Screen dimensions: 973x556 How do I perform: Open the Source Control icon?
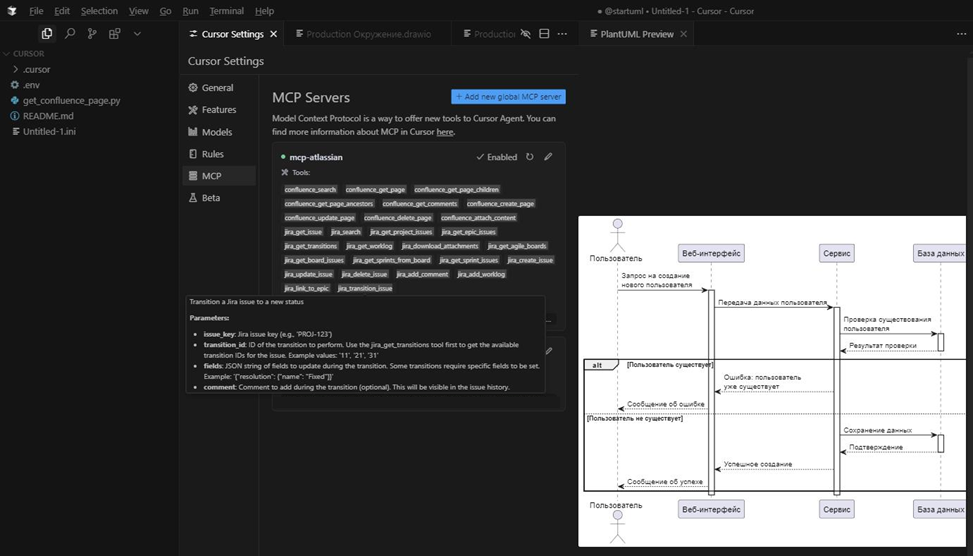pyautogui.click(x=92, y=33)
